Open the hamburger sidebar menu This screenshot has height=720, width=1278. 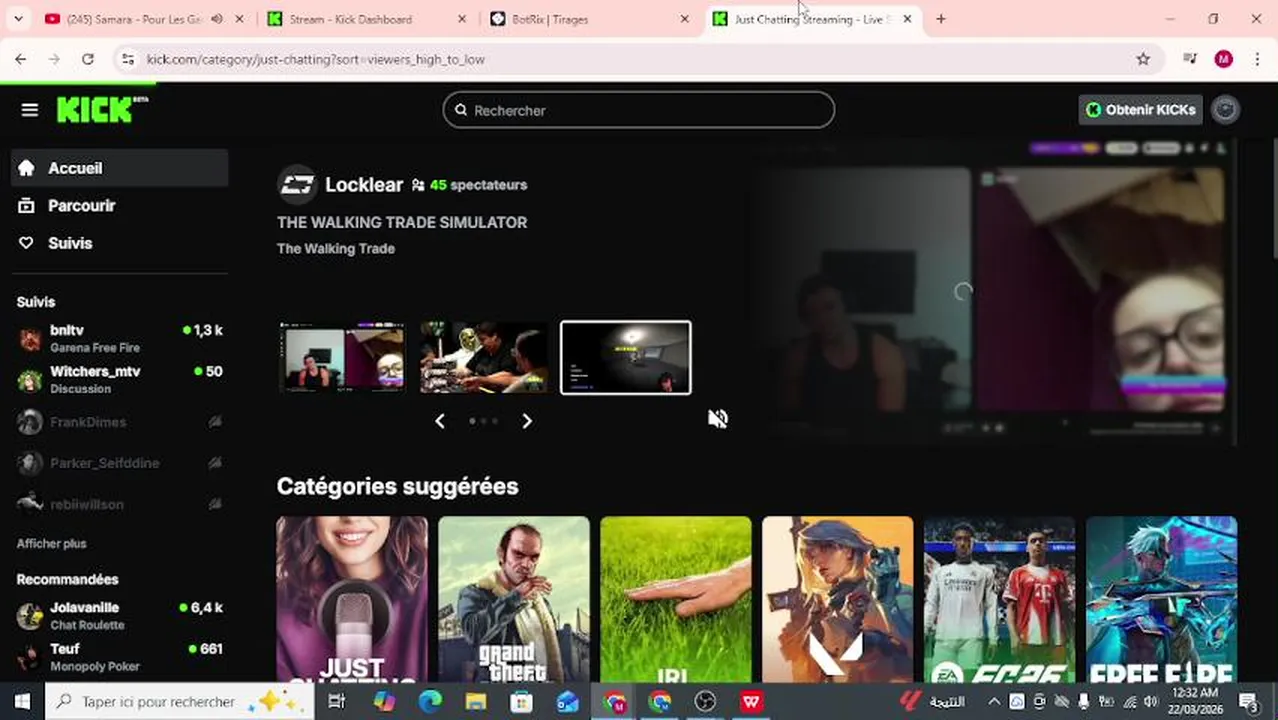(x=29, y=110)
